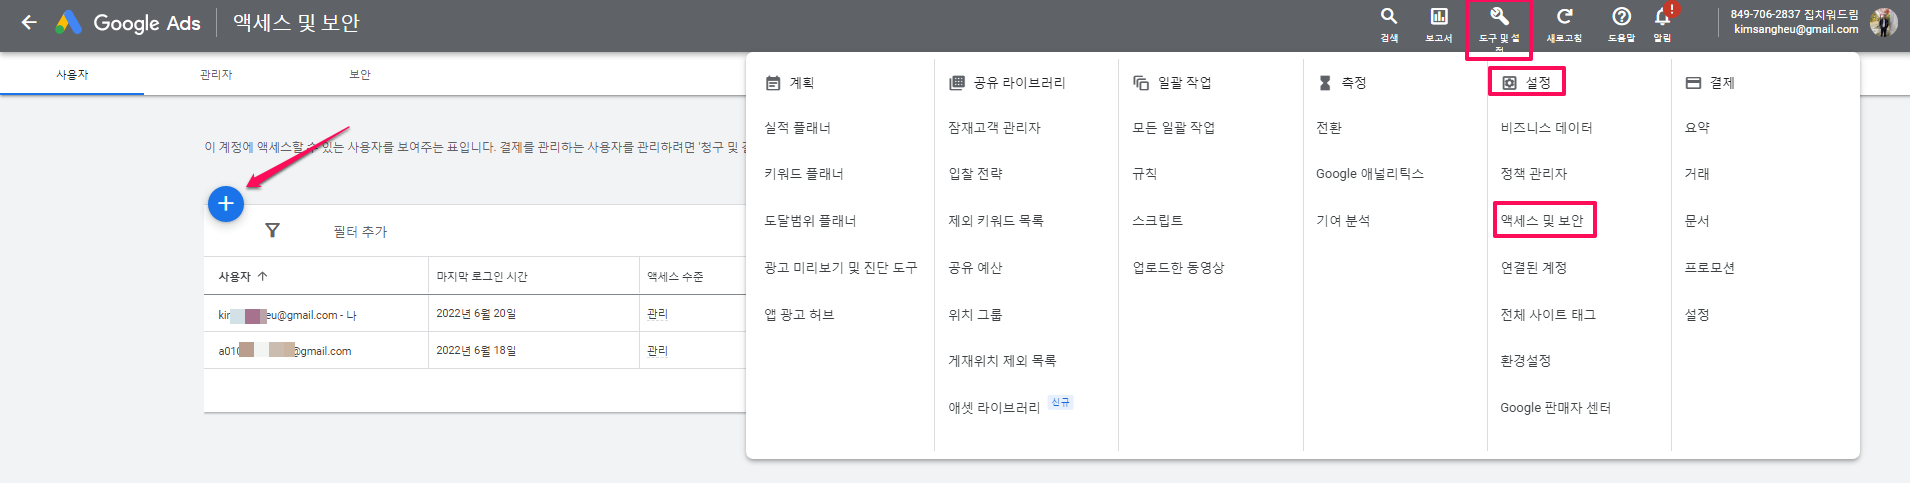The width and height of the screenshot is (1910, 483).
Task: Sort by the 사용자 column arrow
Action: point(263,276)
